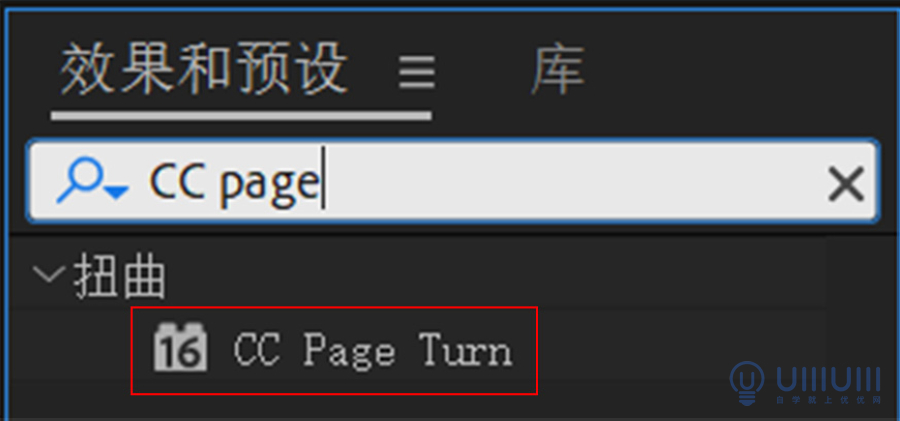The width and height of the screenshot is (900, 421).
Task: Focus the search field containing CC page
Action: (x=453, y=180)
